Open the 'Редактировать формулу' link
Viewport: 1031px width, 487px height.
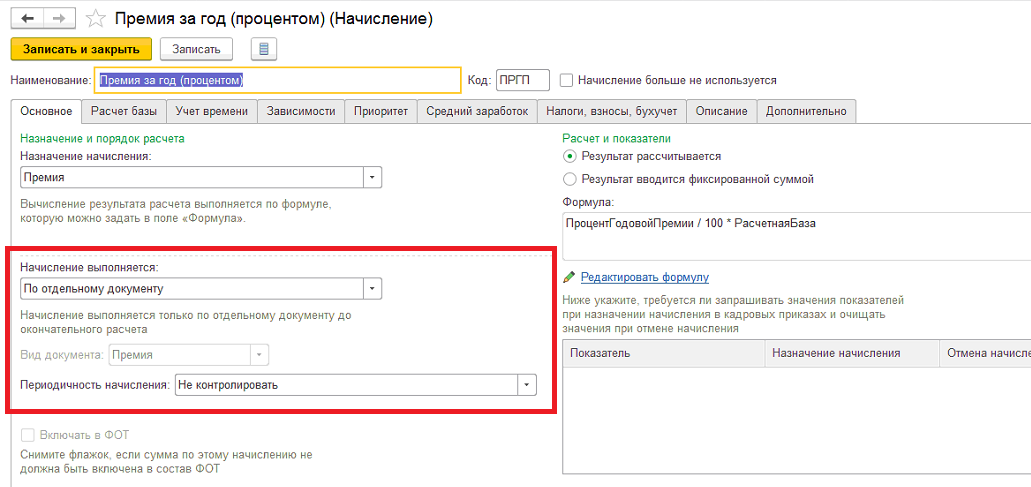(x=644, y=277)
